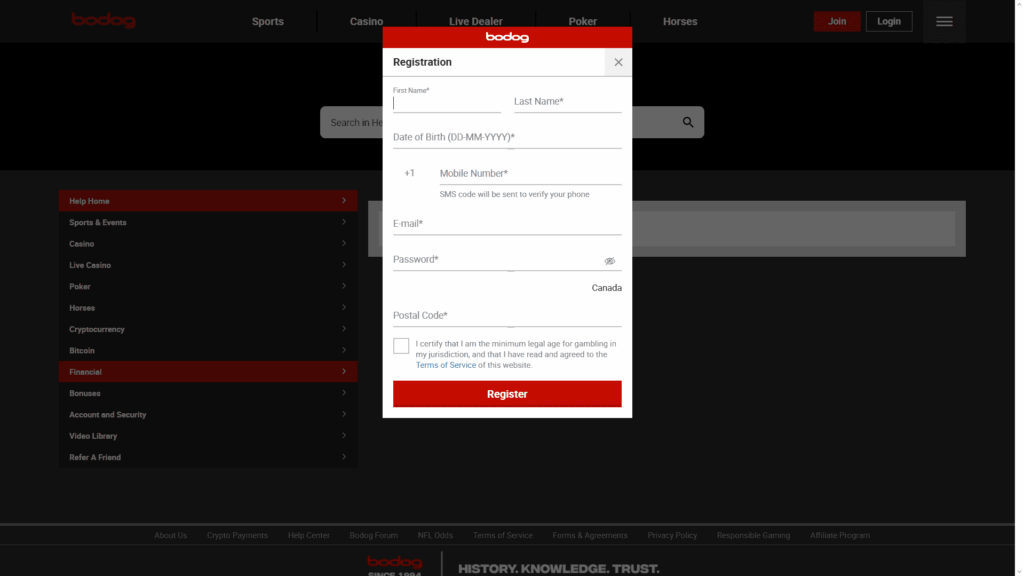This screenshot has height=576, width=1024.
Task: Open the +1 country code selector
Action: coord(410,172)
